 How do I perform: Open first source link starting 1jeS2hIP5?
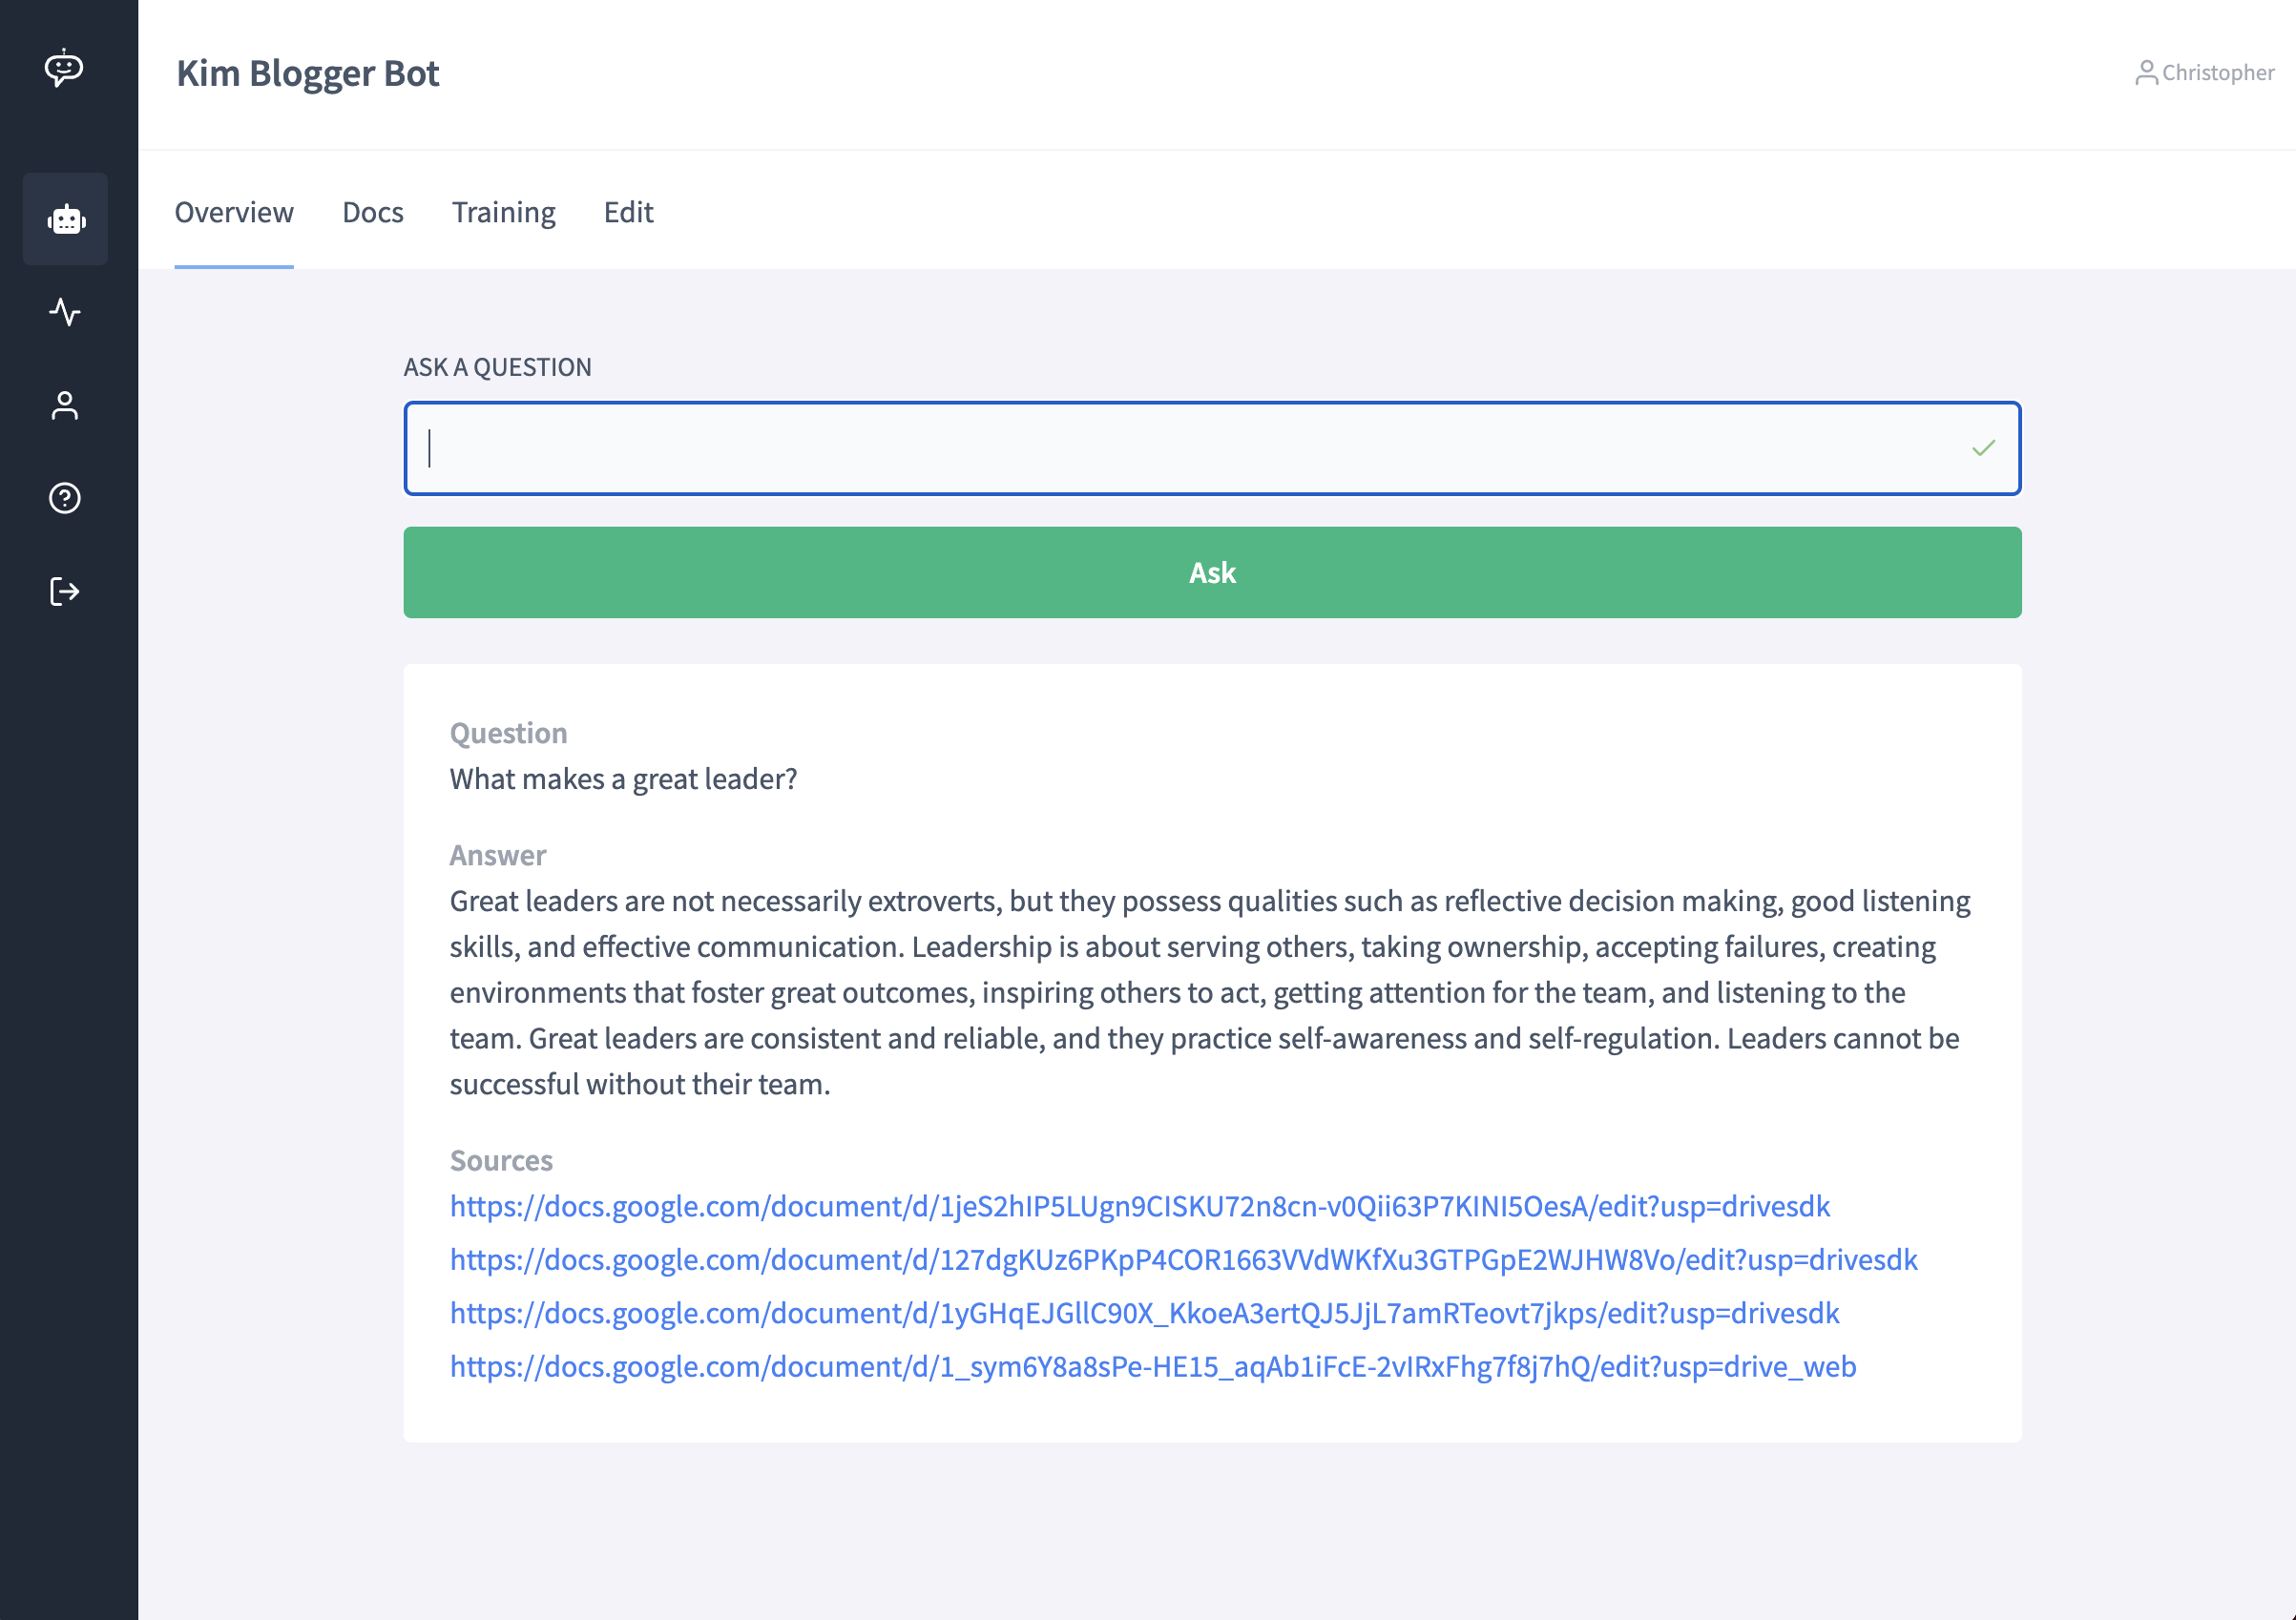click(1139, 1206)
